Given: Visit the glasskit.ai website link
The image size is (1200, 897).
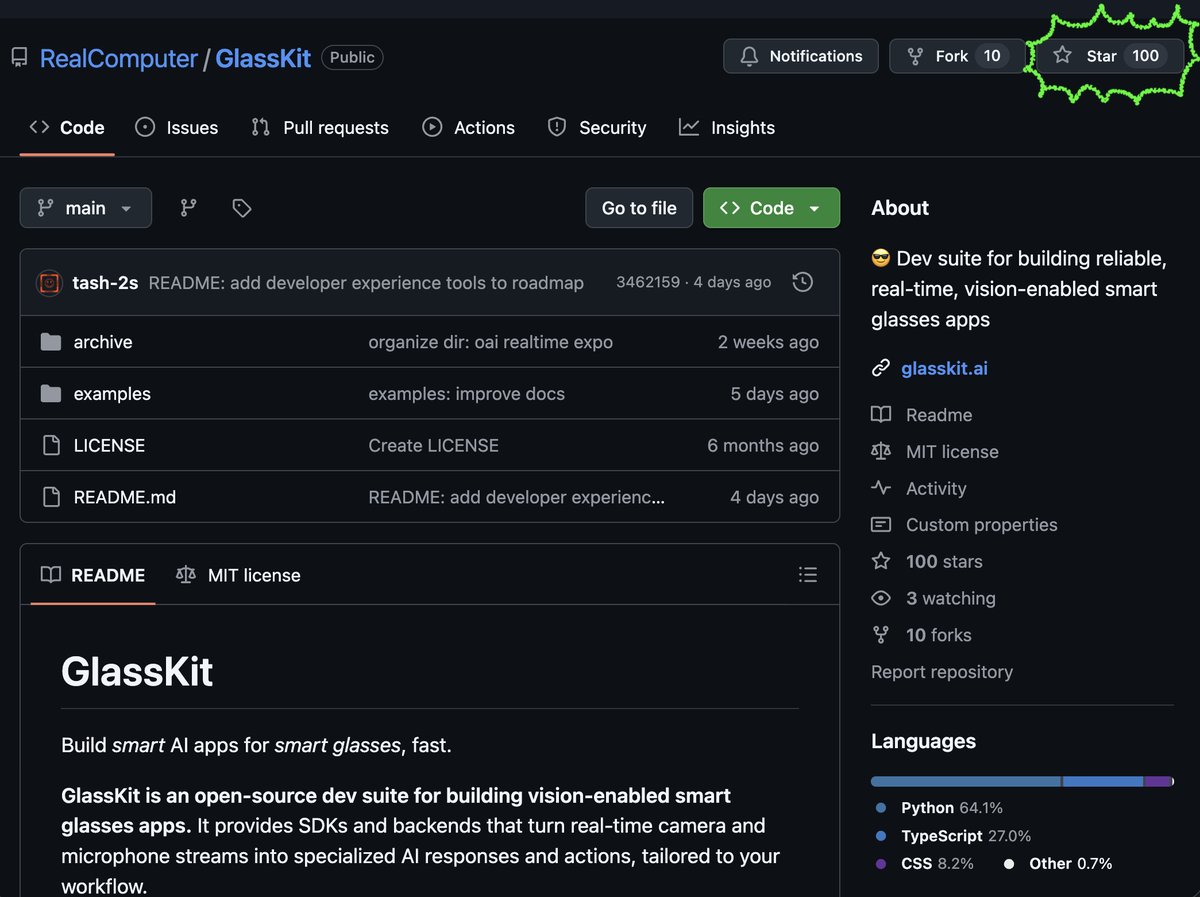Looking at the screenshot, I should pos(944,368).
